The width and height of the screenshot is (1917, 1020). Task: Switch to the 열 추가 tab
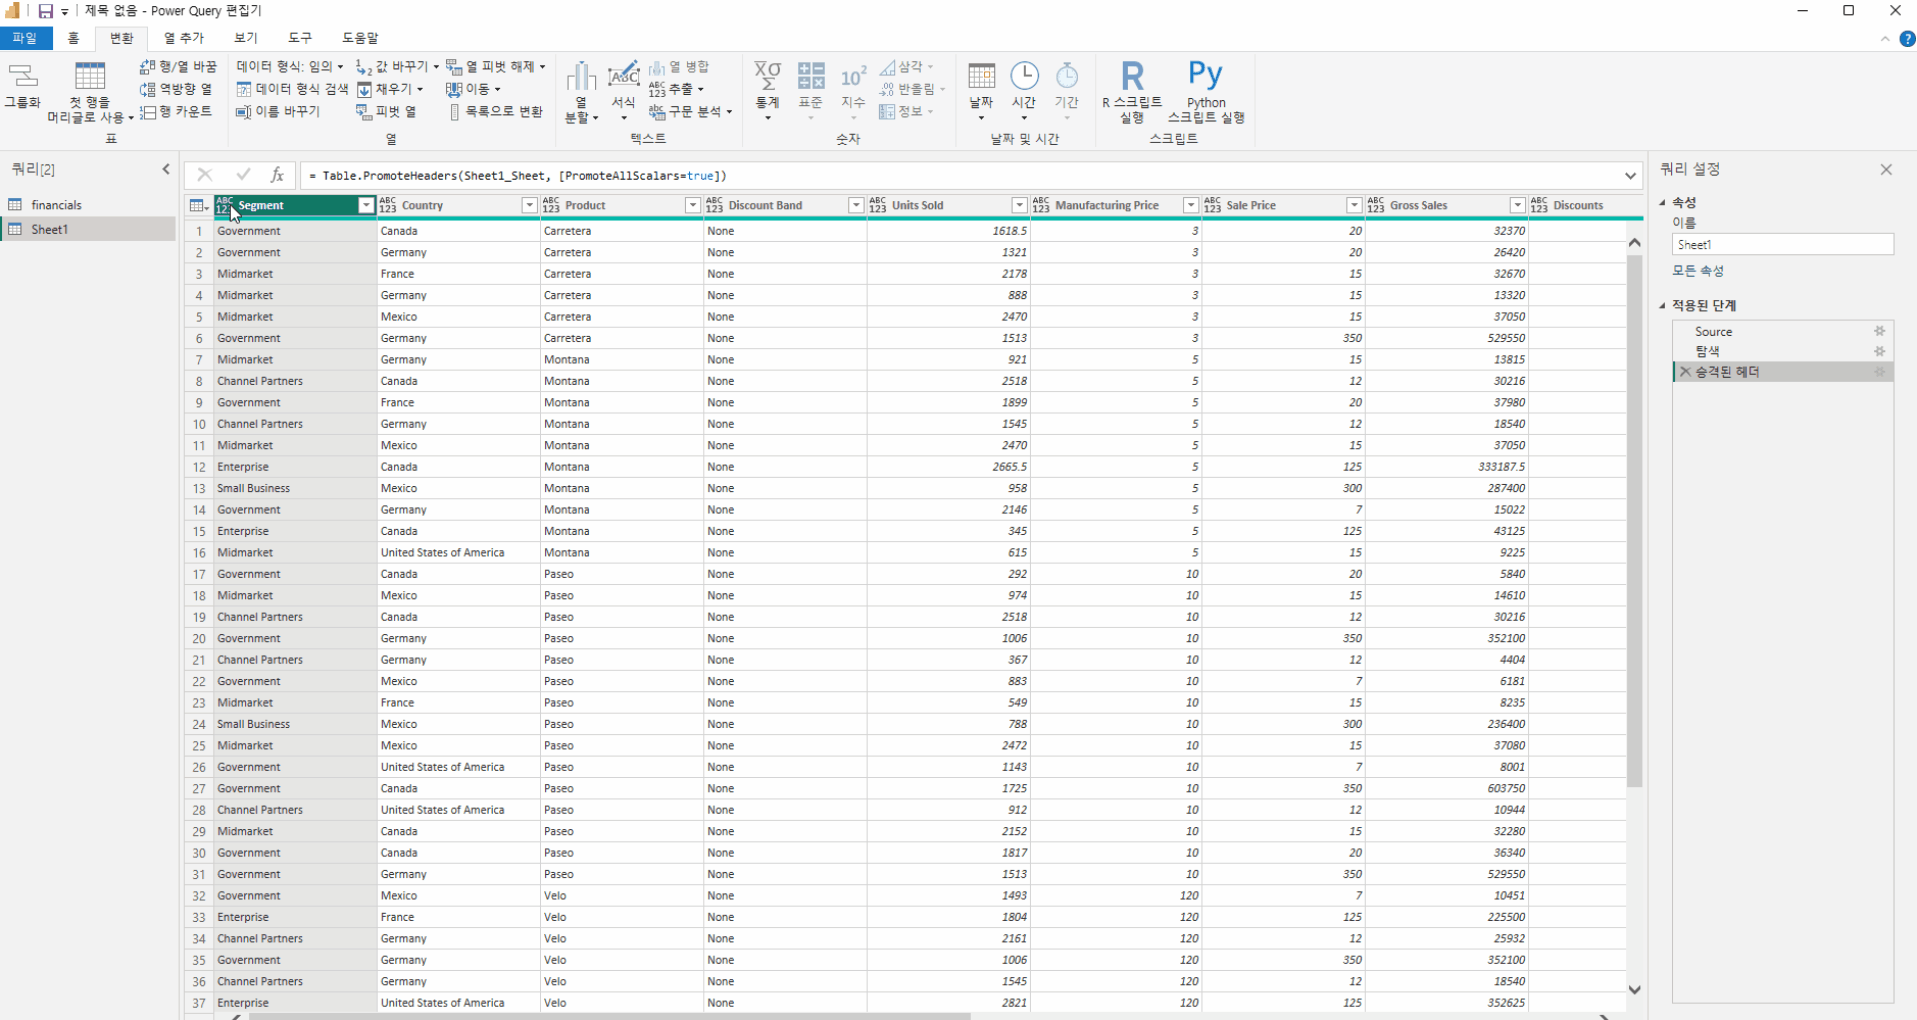pyautogui.click(x=184, y=38)
